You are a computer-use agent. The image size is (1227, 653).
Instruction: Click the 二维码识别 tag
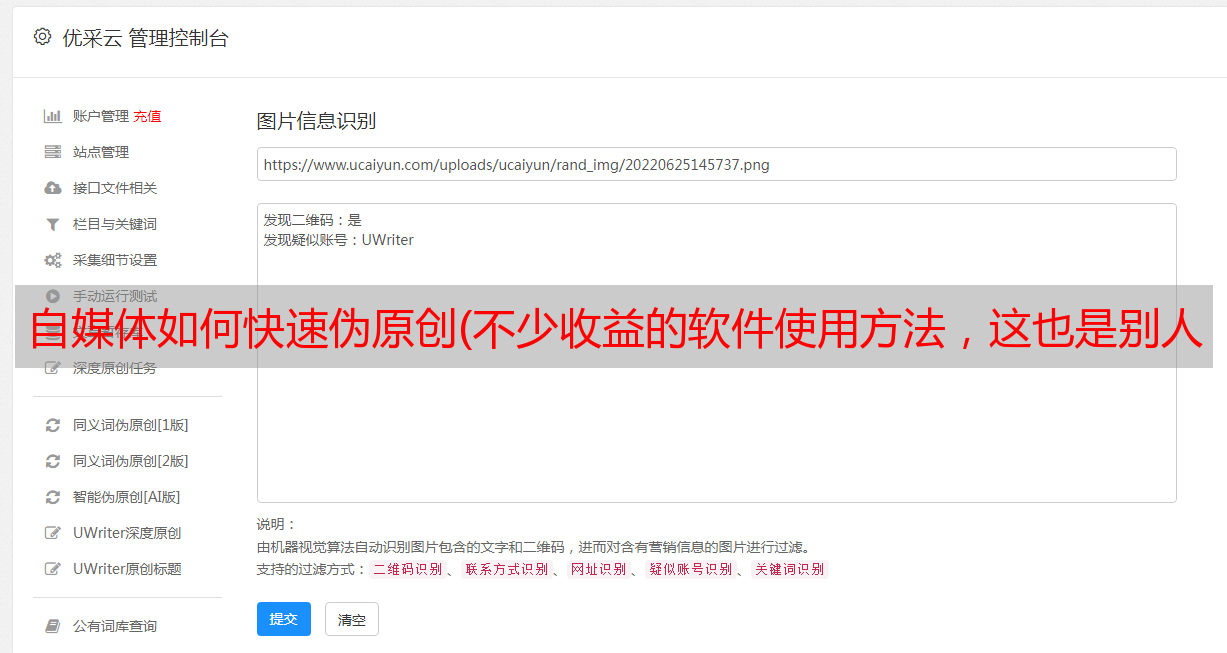click(x=407, y=569)
